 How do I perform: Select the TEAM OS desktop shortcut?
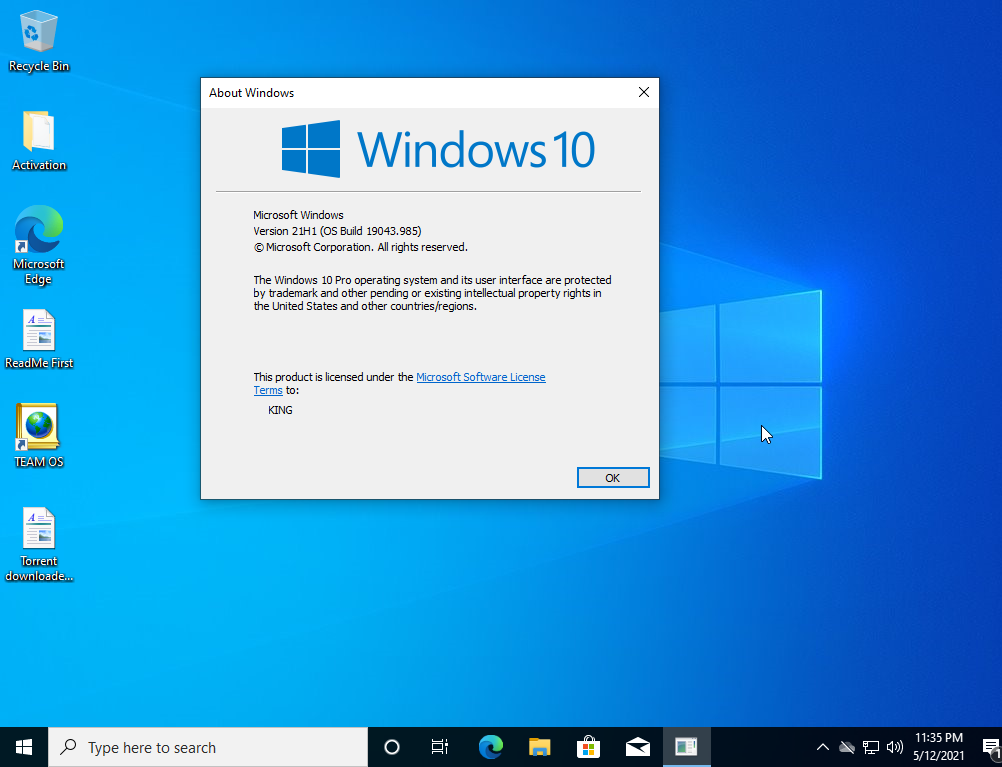[x=39, y=436]
